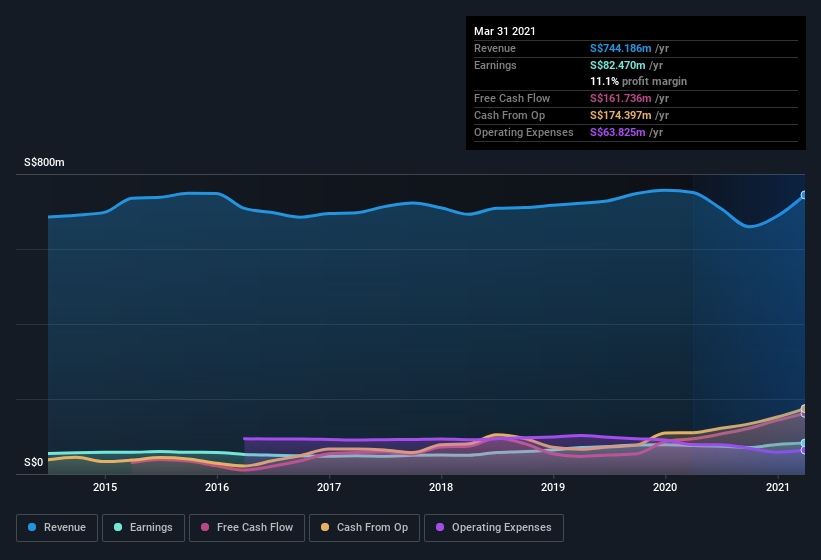Click the 11.1% profit margin text
This screenshot has height=560, width=821.
[x=638, y=81]
